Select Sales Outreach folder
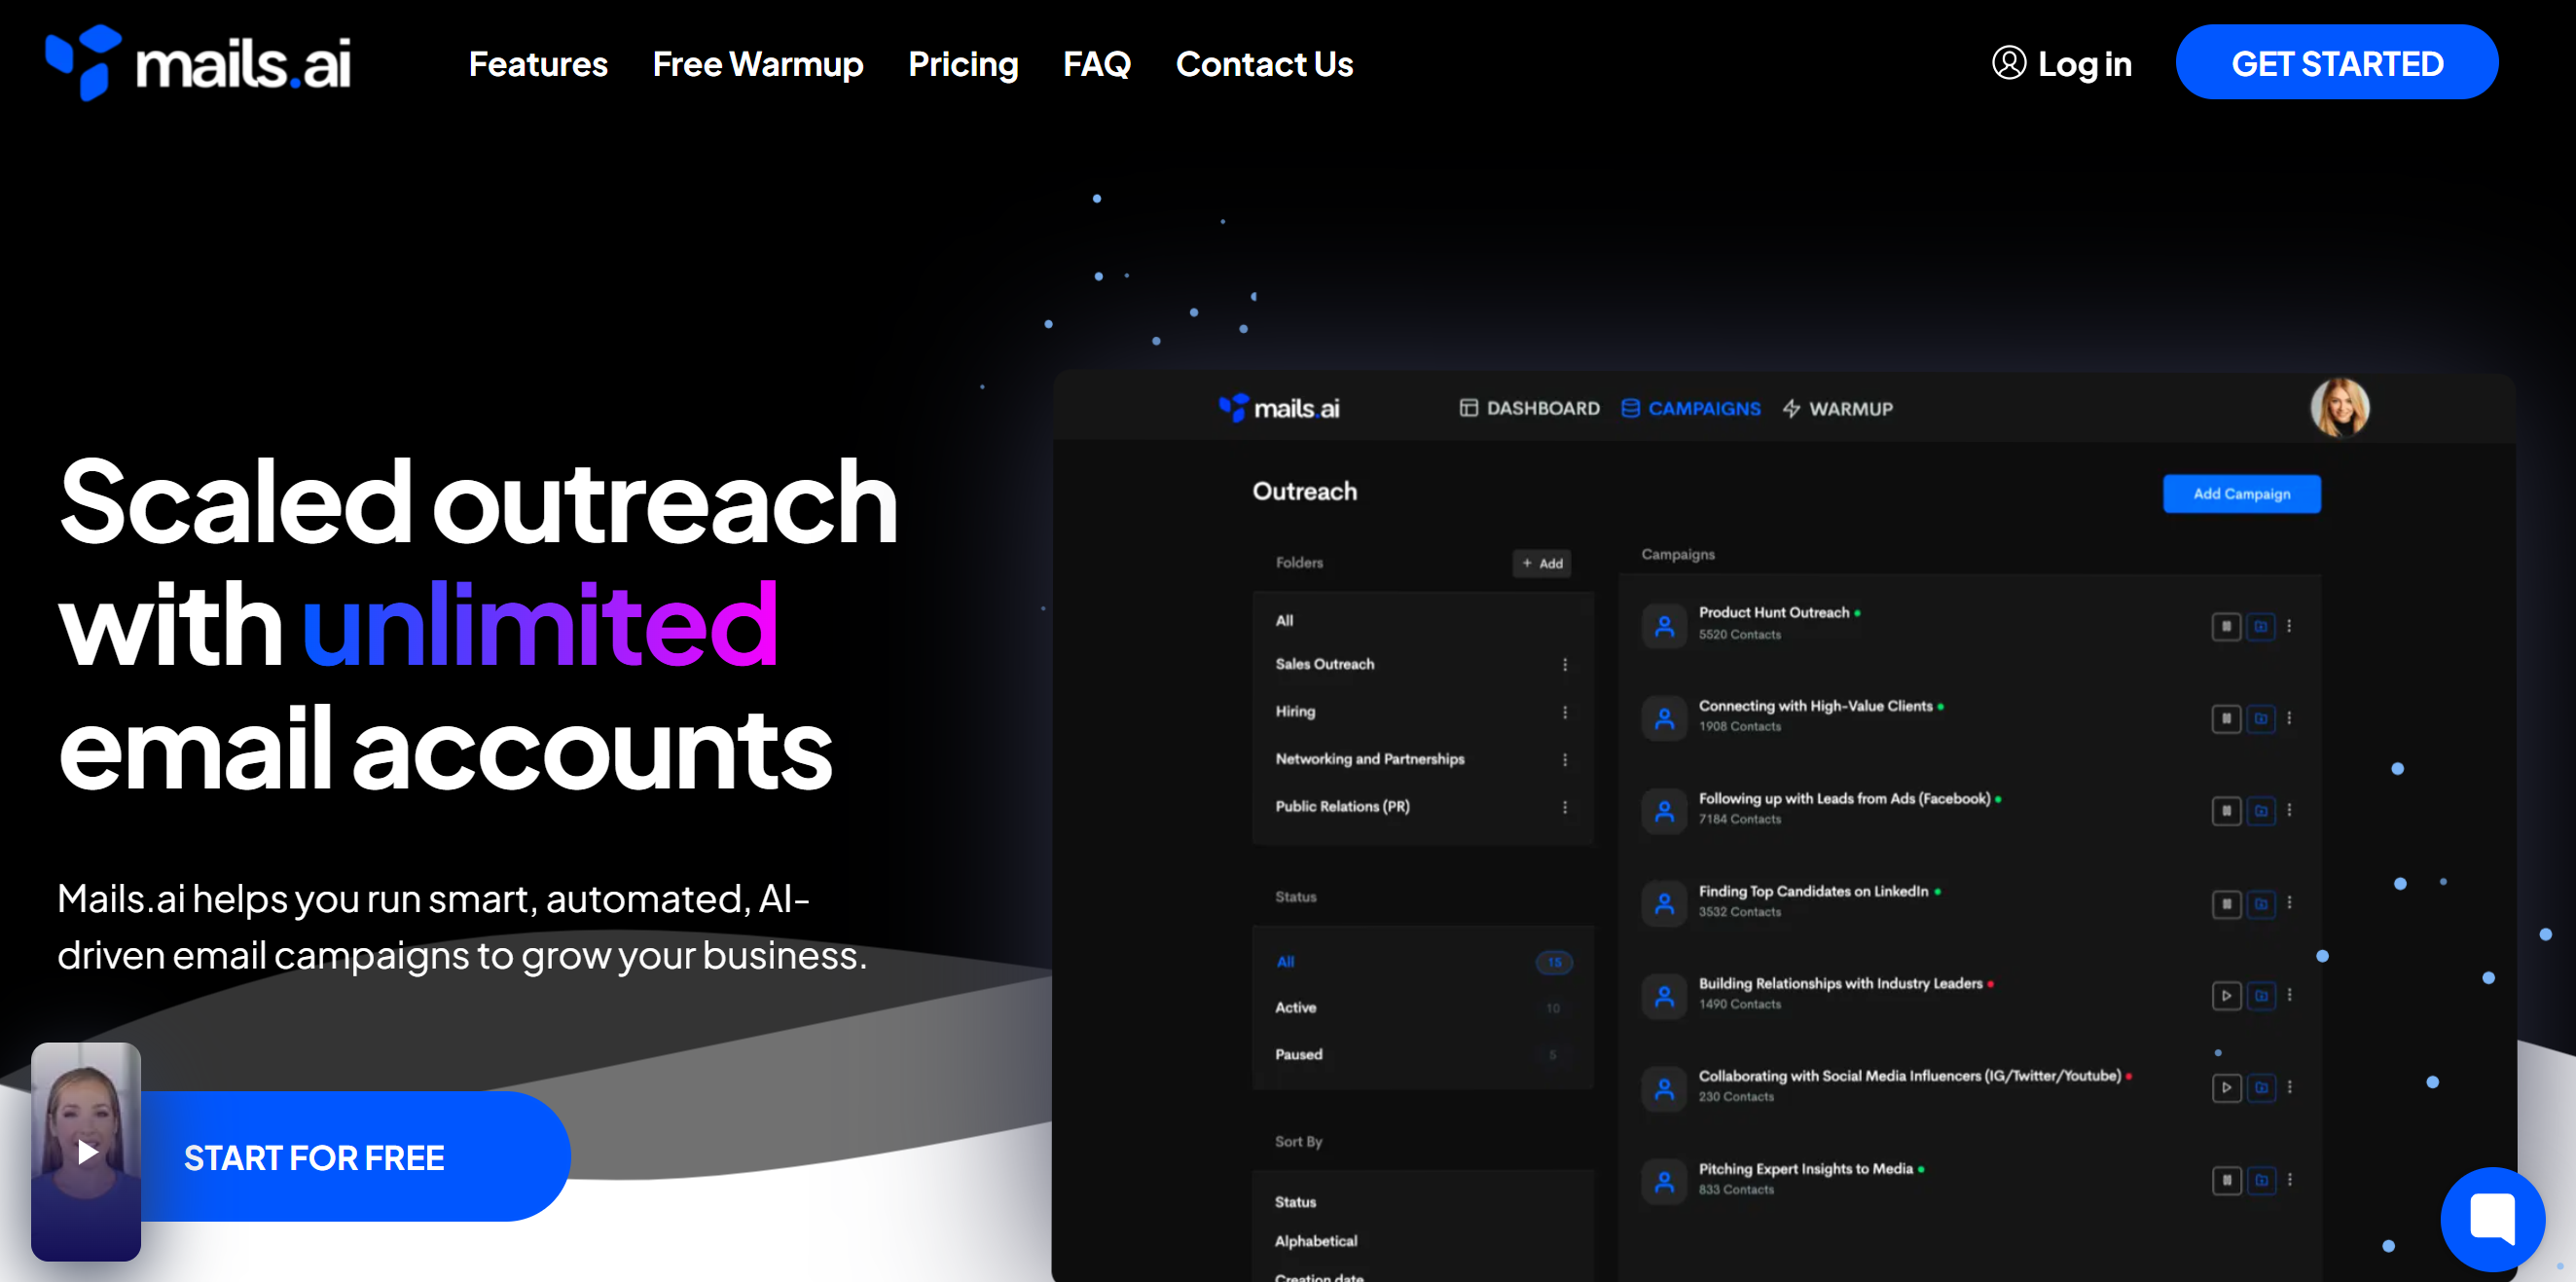Viewport: 2576px width, 1282px height. 1324,664
